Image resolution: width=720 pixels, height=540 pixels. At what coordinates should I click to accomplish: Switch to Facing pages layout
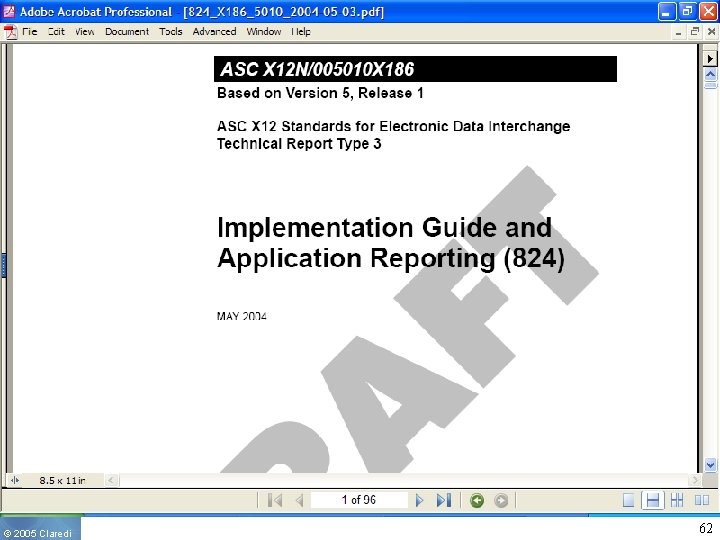click(x=702, y=500)
